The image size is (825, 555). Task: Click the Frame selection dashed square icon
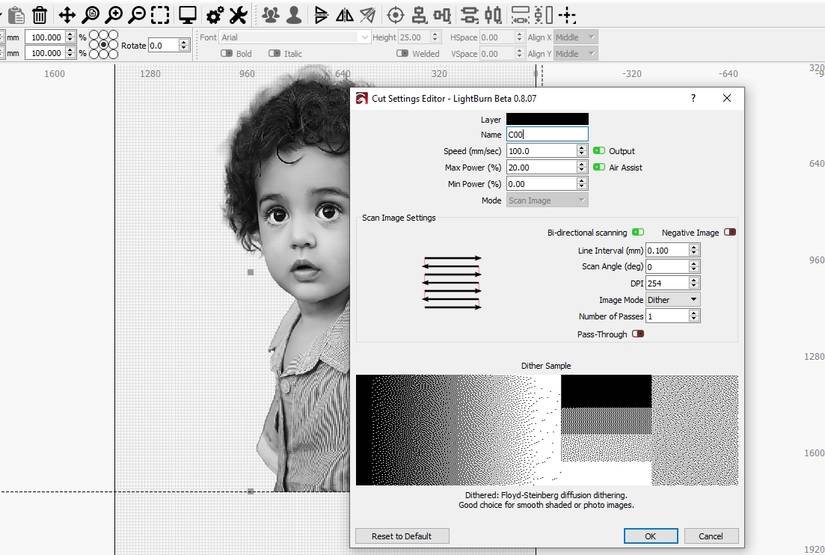pyautogui.click(x=160, y=15)
